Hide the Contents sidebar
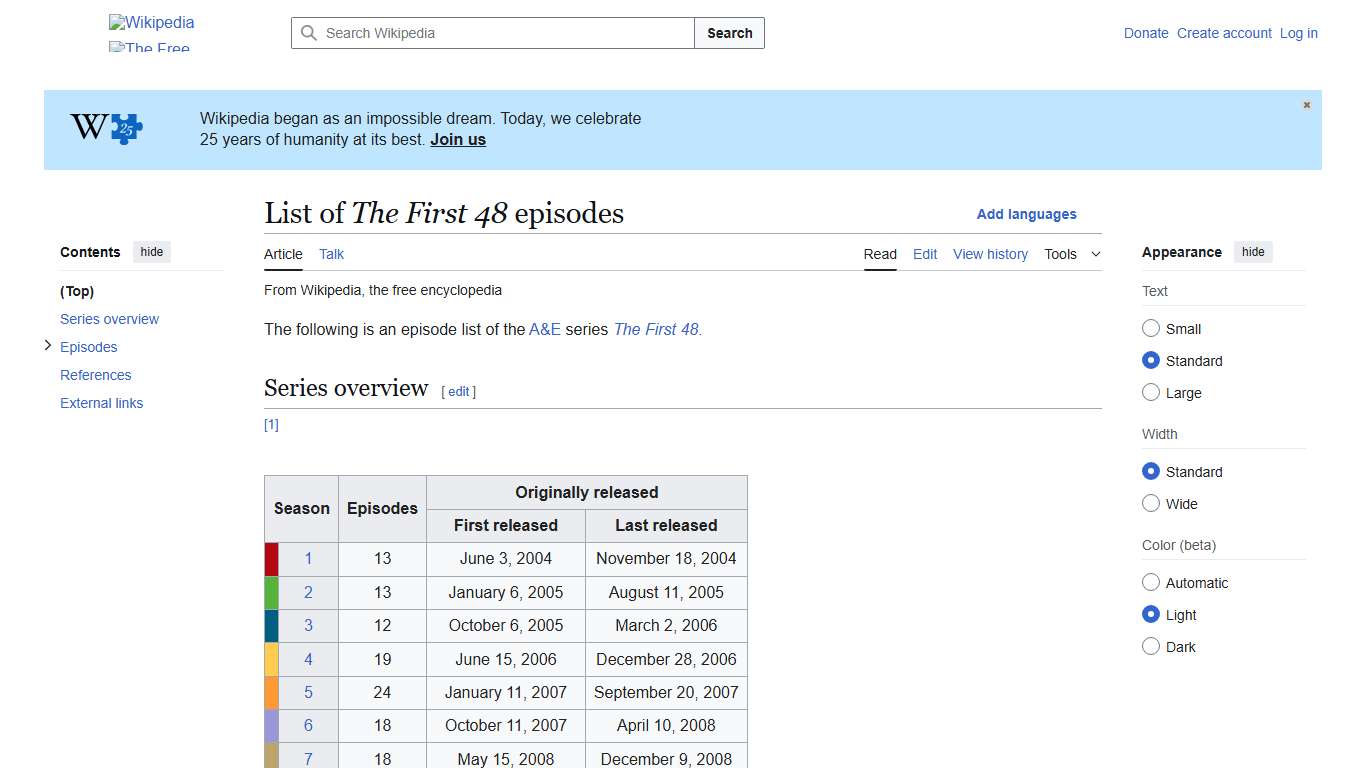The image size is (1366, 768). coord(151,252)
